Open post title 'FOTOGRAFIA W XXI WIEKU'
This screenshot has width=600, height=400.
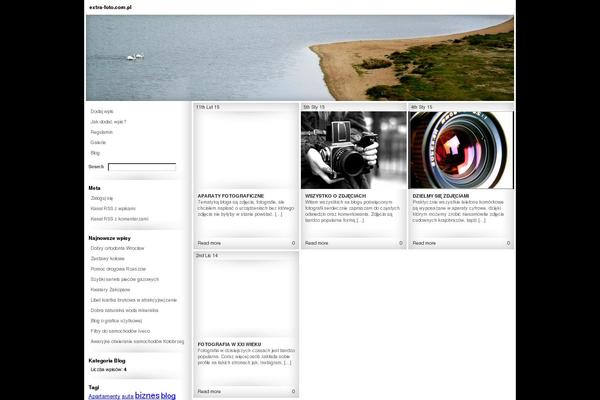click(x=229, y=344)
